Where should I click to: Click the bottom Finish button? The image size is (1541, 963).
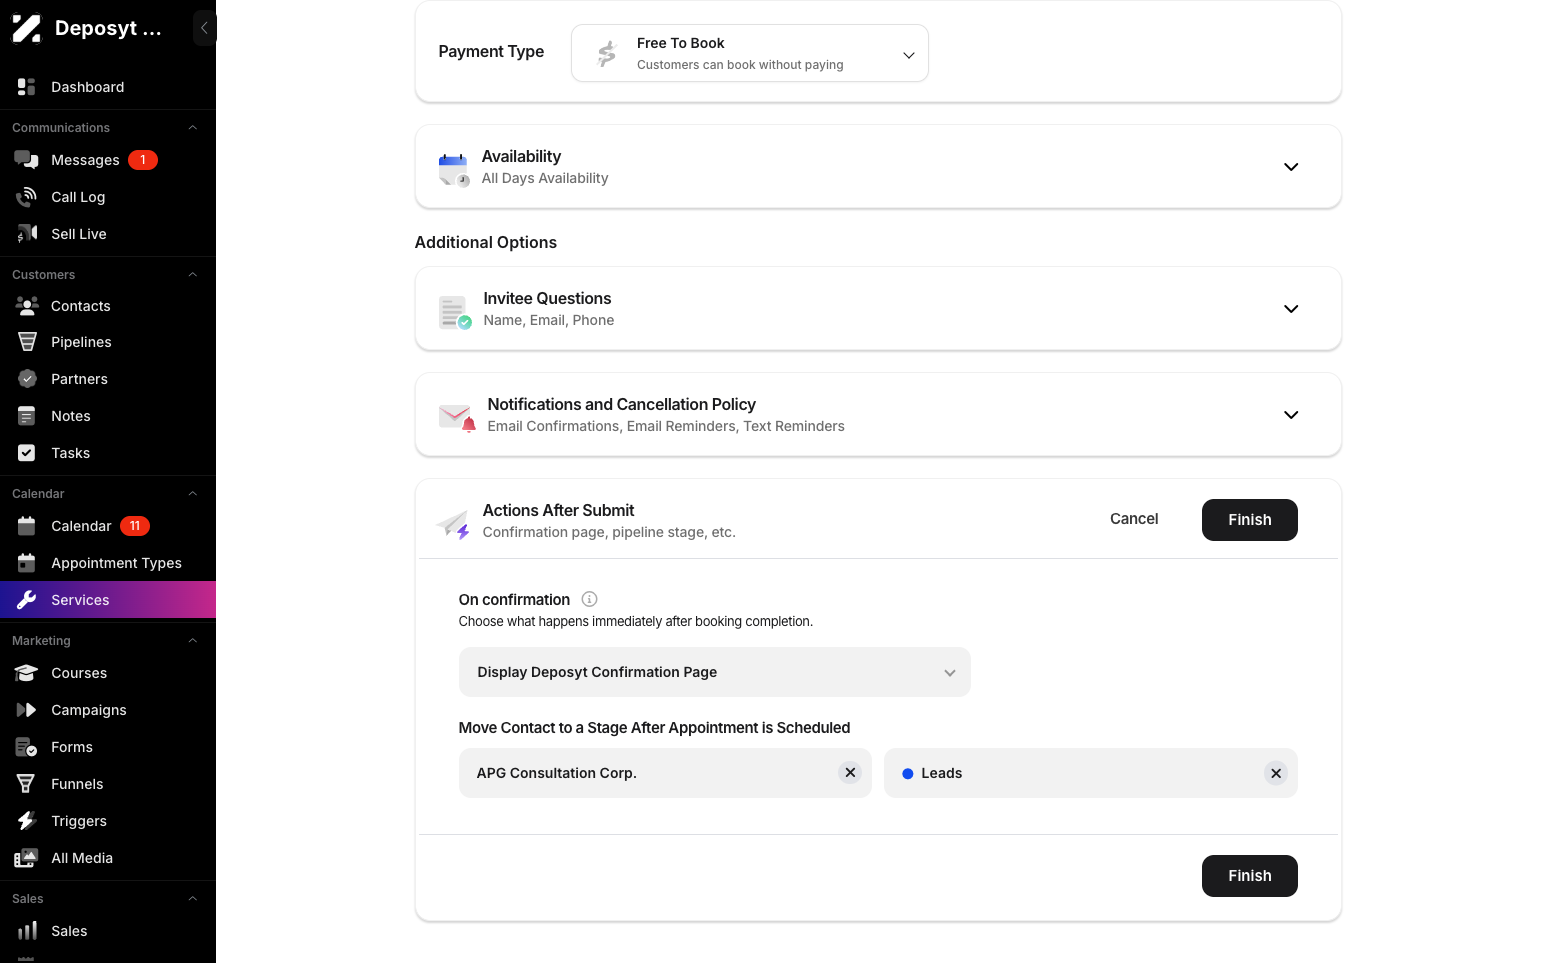[1250, 876]
